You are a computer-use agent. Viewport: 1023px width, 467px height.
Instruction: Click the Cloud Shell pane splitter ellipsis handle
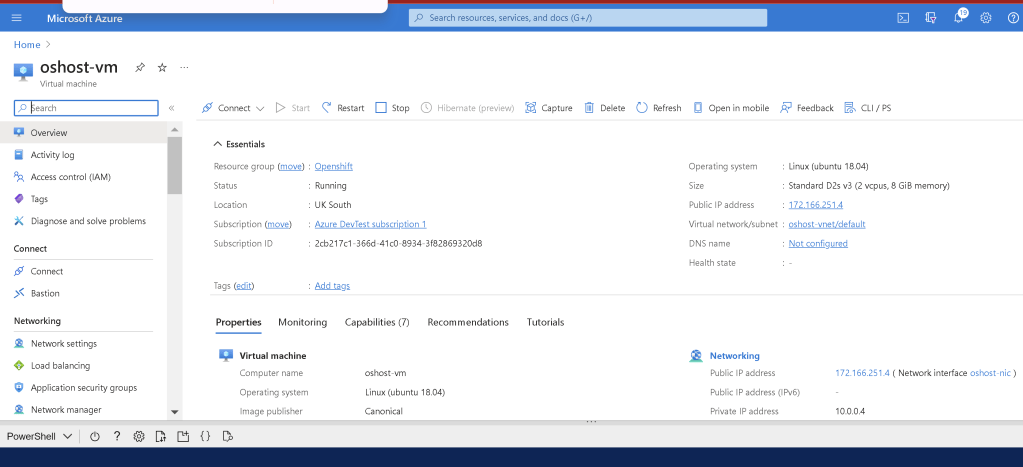point(591,422)
